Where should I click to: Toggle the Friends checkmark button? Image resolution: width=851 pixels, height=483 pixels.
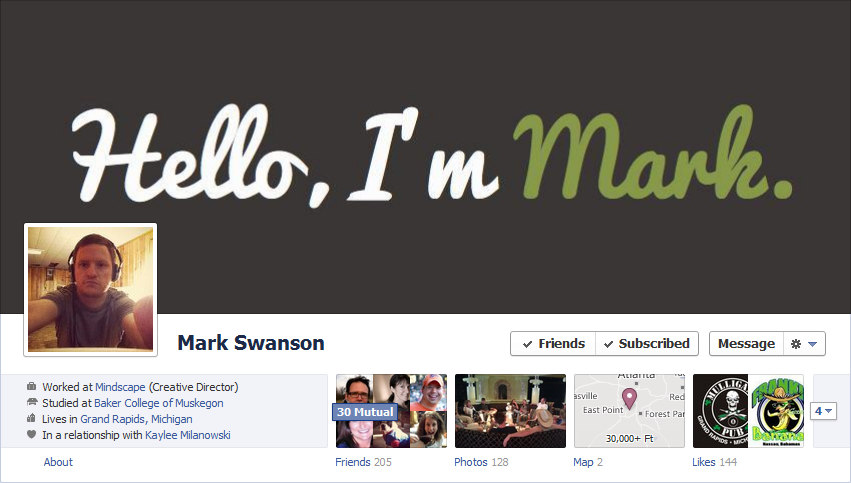(x=553, y=344)
